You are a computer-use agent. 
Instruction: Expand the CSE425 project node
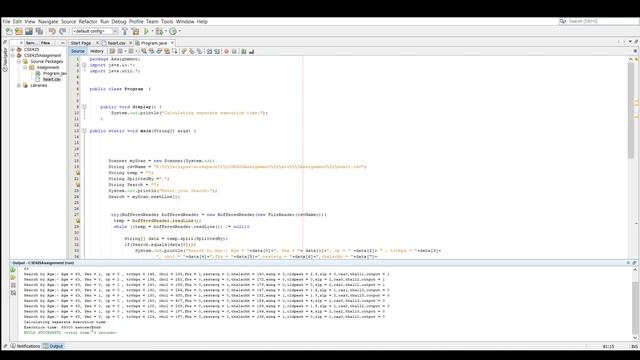point(13,49)
